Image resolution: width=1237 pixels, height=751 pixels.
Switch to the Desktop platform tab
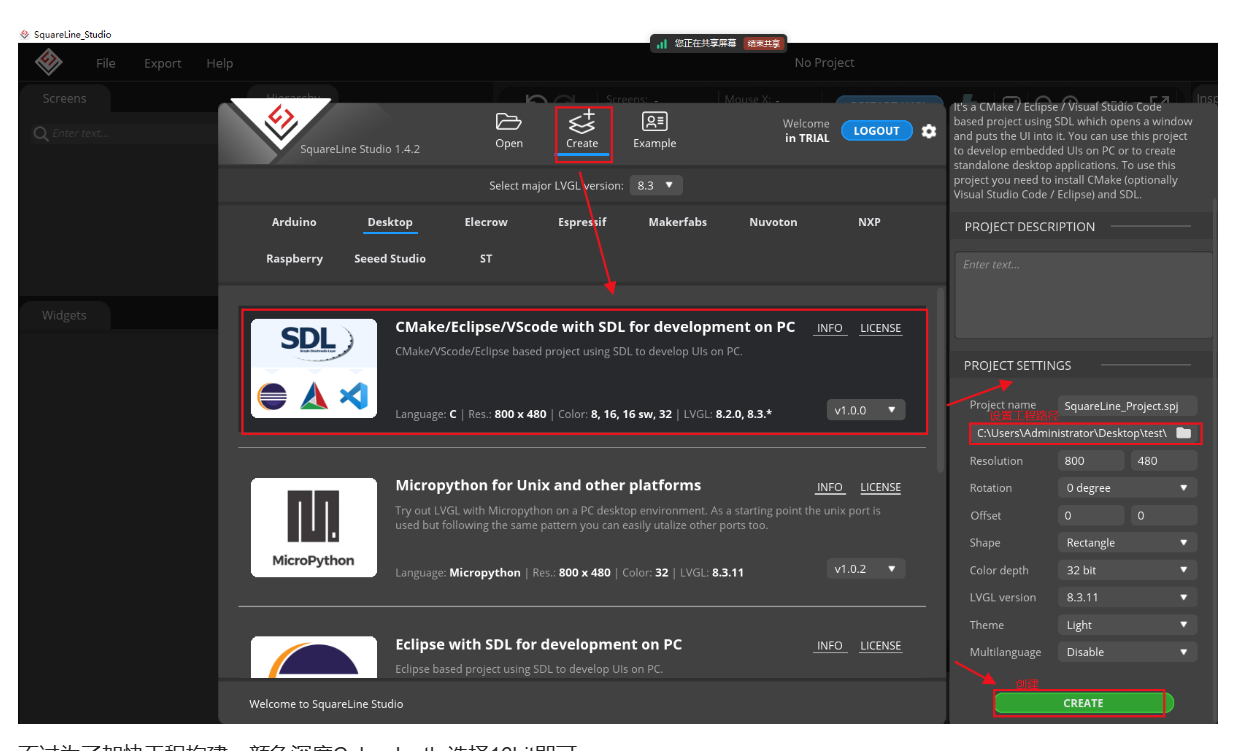[x=390, y=222]
